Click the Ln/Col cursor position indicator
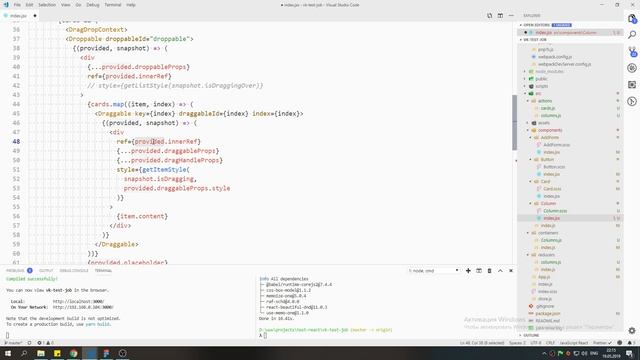This screenshot has height=360, width=640. pyautogui.click(x=482, y=343)
